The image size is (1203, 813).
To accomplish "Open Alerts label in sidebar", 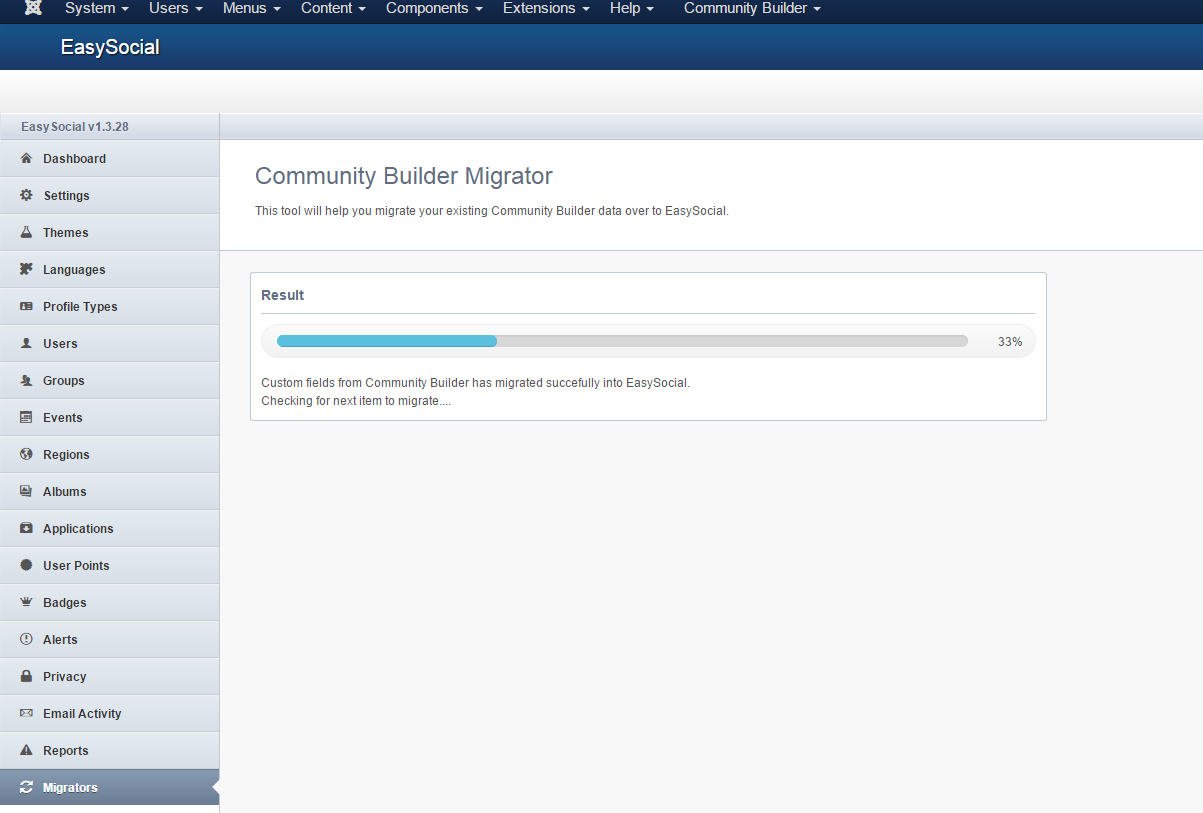I will (x=60, y=640).
